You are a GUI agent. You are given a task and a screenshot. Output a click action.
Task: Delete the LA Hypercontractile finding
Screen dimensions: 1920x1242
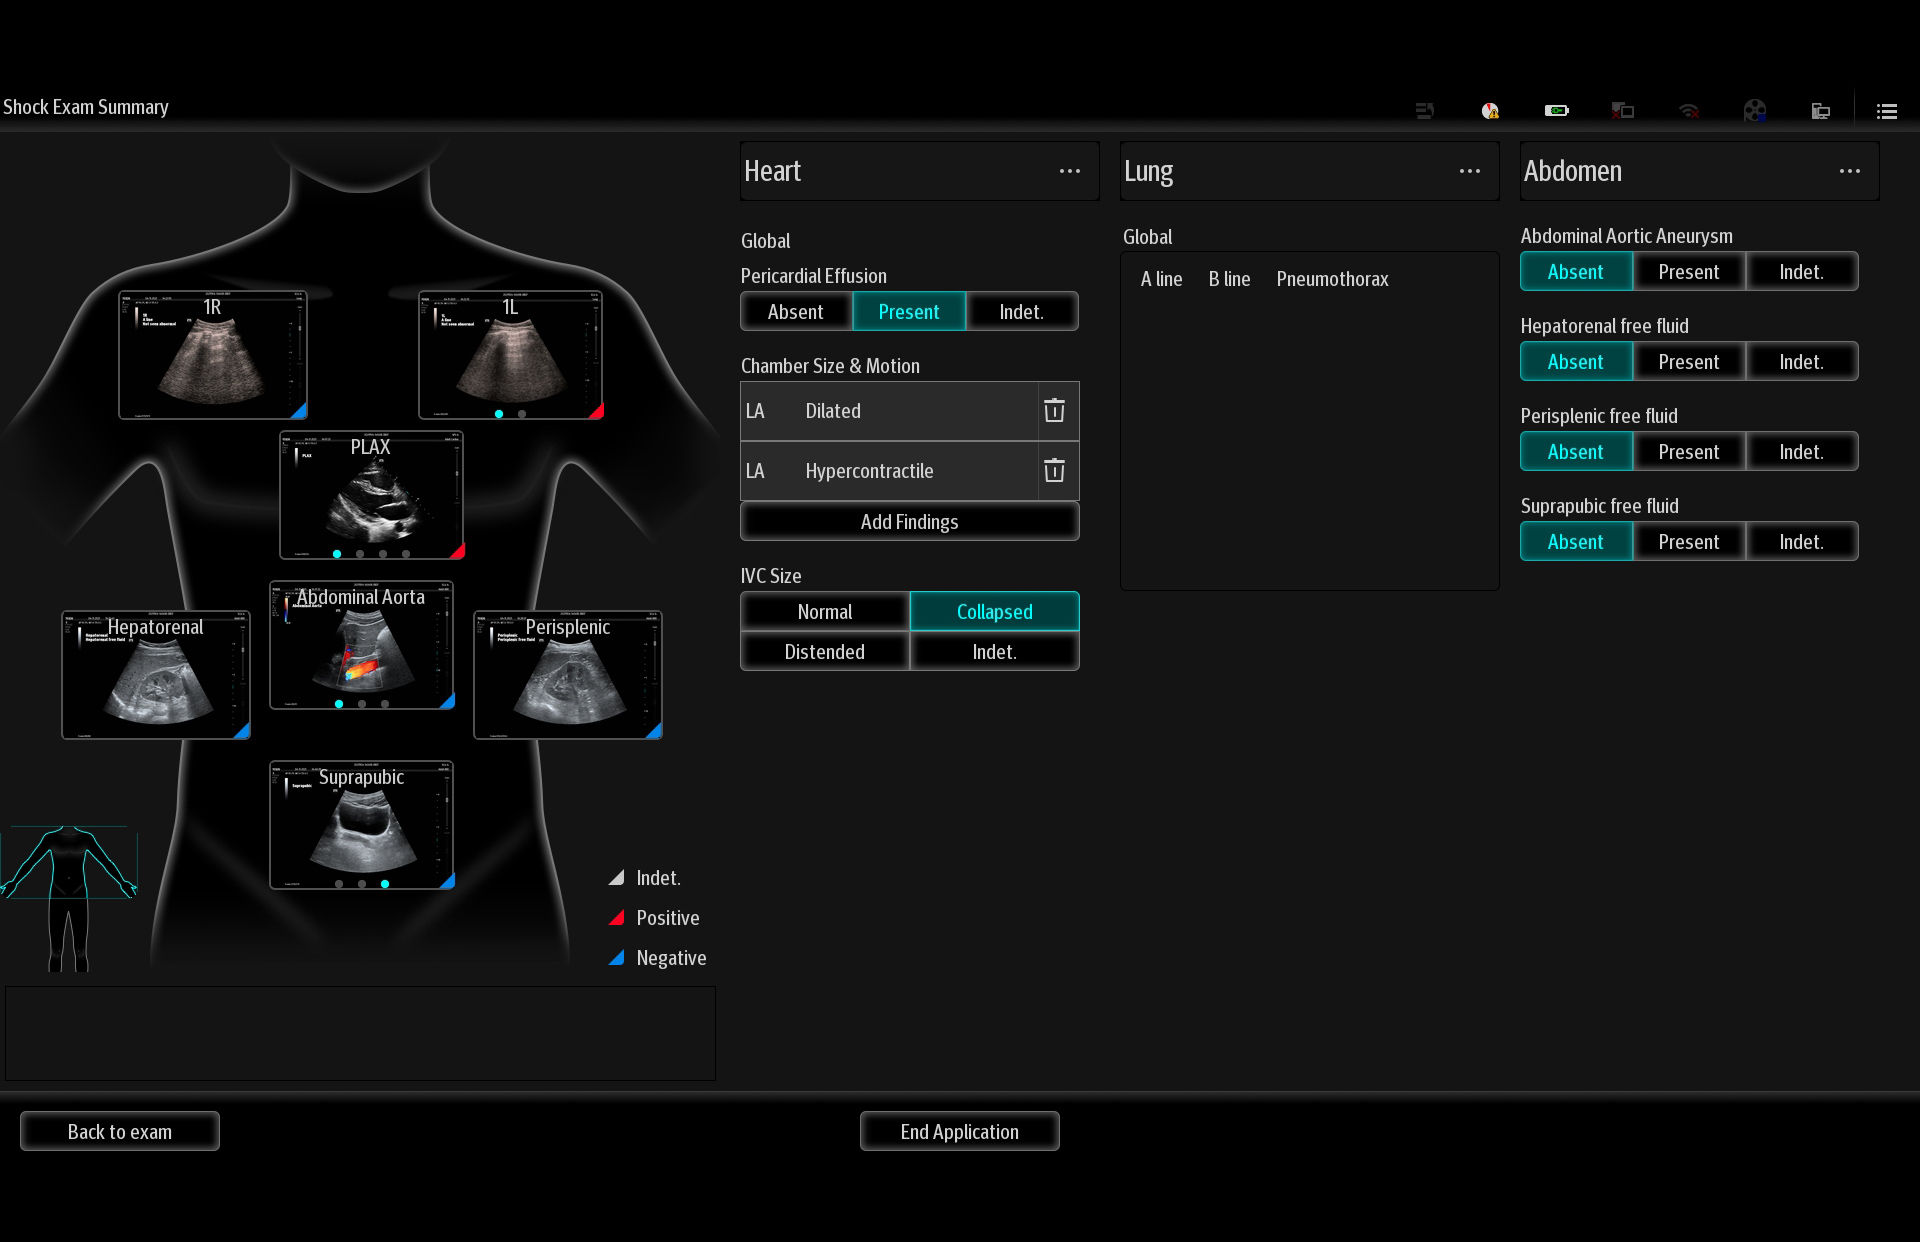coord(1054,471)
